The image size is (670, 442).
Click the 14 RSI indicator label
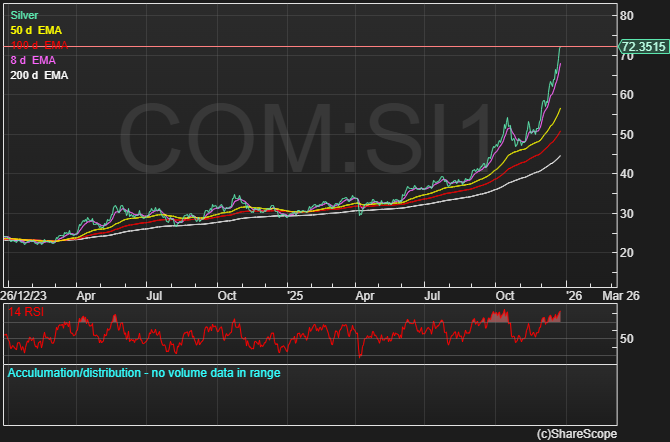click(x=26, y=313)
